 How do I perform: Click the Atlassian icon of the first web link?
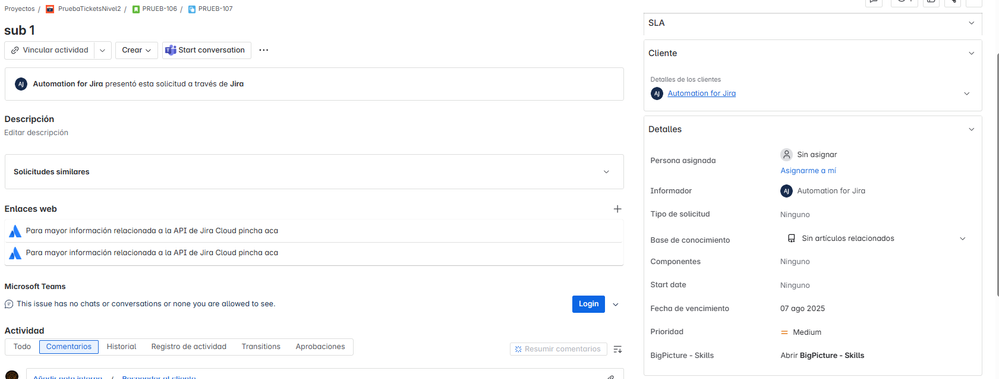[15, 231]
